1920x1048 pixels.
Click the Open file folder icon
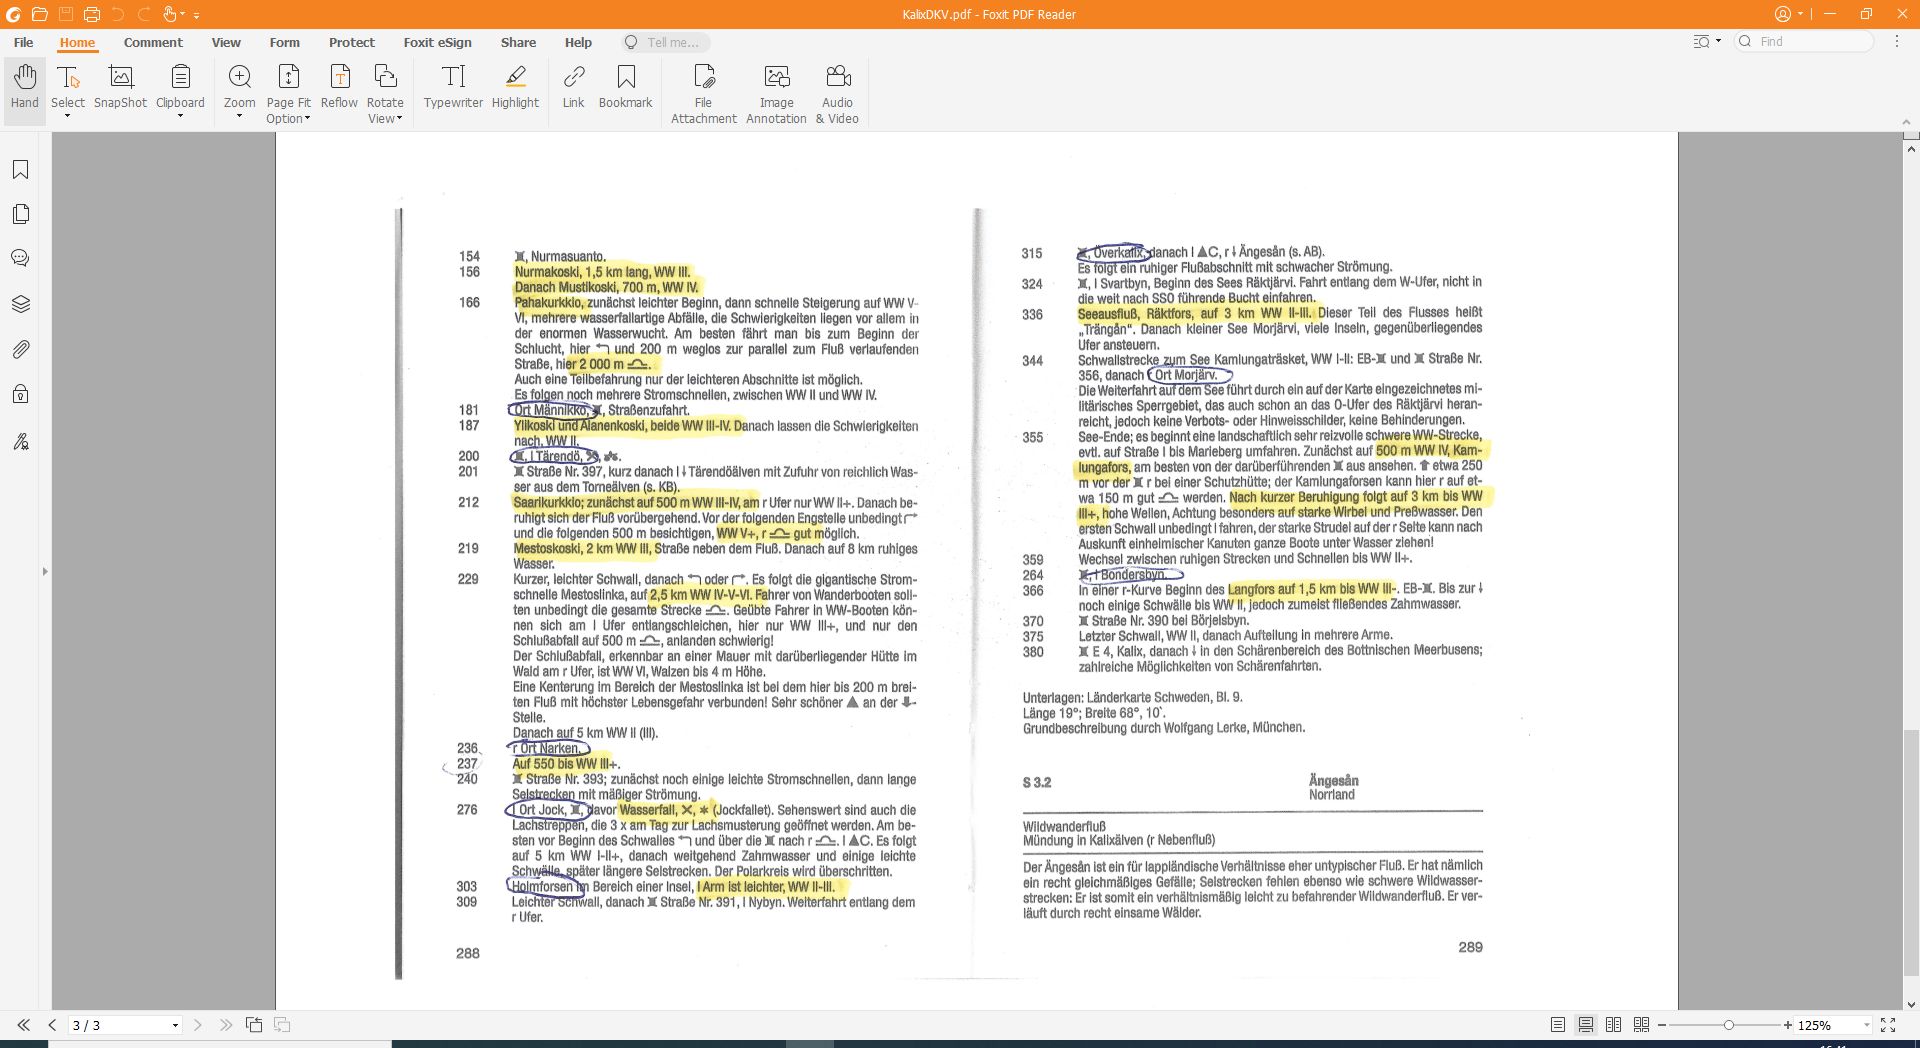click(x=39, y=14)
